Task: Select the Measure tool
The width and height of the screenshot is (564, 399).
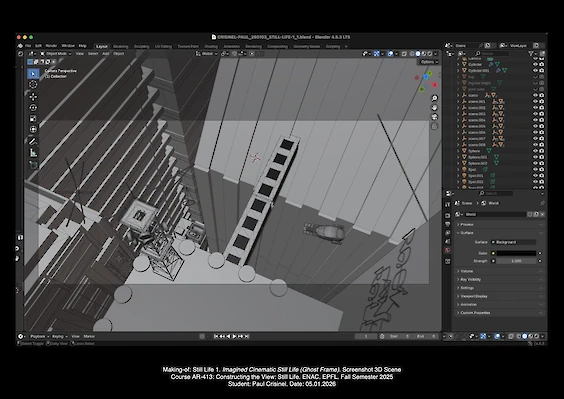Action: (33, 153)
